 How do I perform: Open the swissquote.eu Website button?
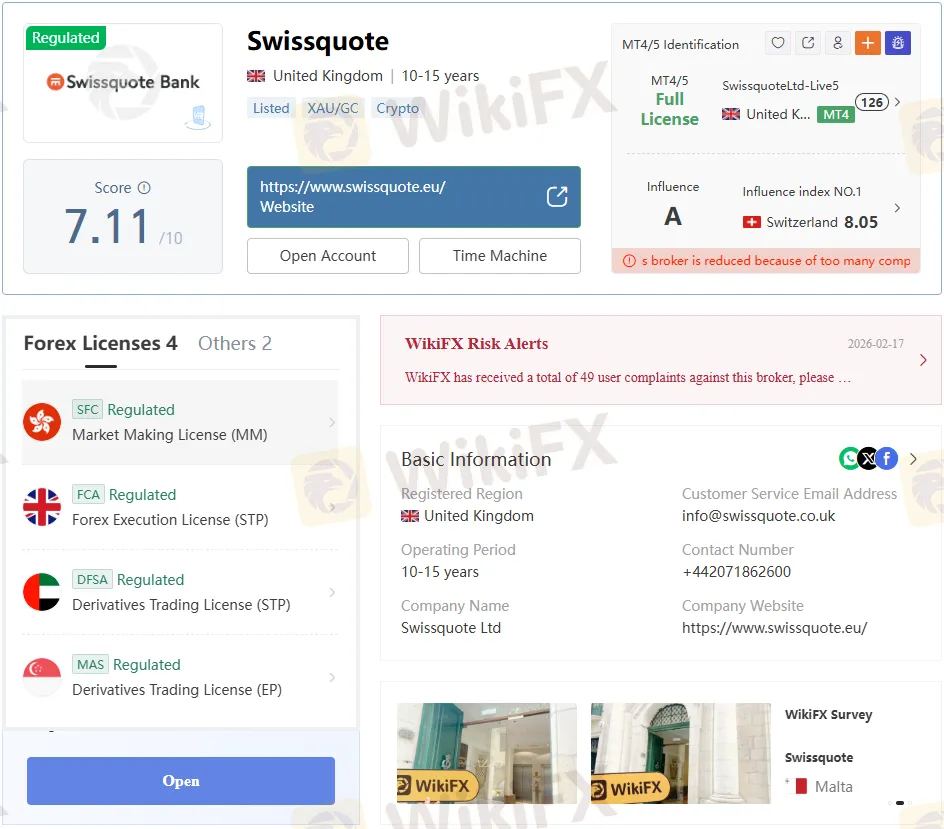pyautogui.click(x=414, y=197)
